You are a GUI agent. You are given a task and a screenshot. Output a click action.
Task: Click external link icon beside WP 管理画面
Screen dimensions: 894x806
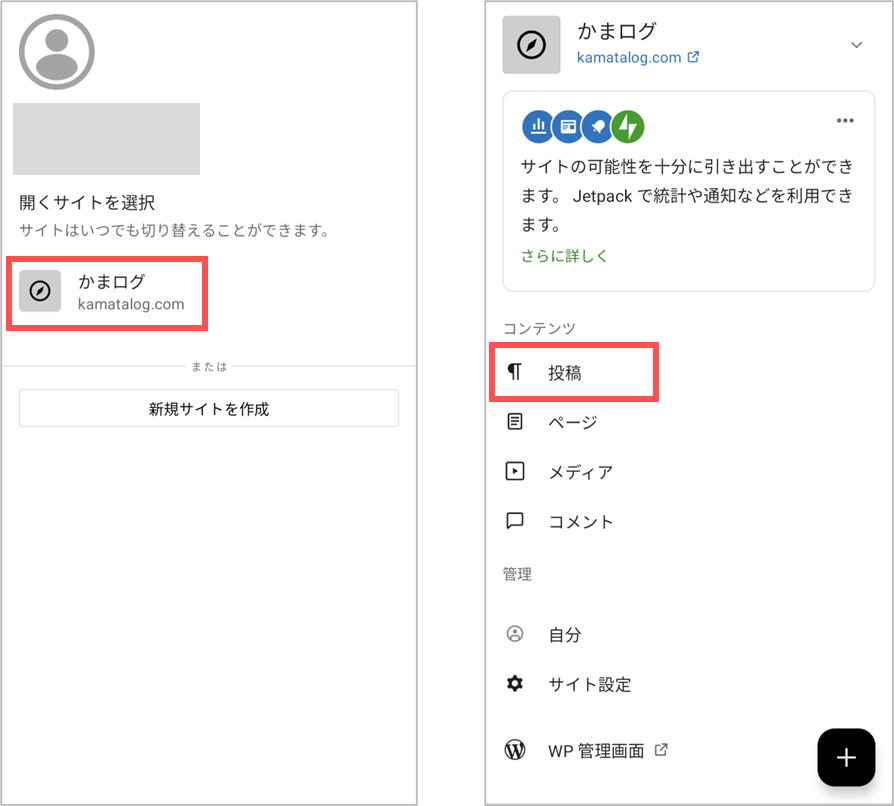tap(661, 750)
